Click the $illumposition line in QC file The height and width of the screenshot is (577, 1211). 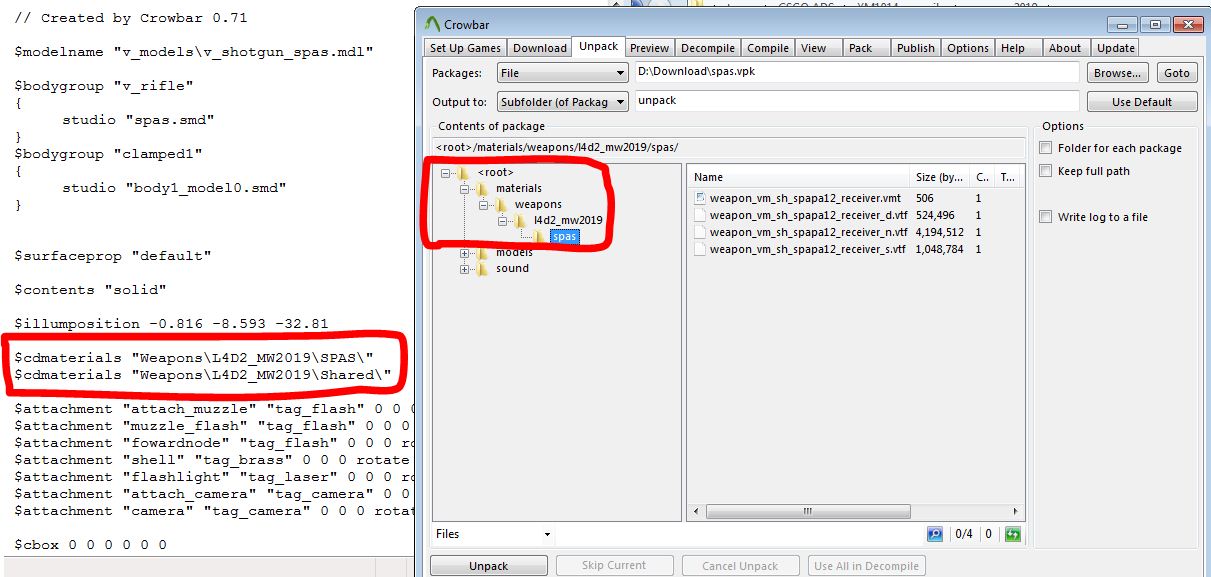click(171, 324)
